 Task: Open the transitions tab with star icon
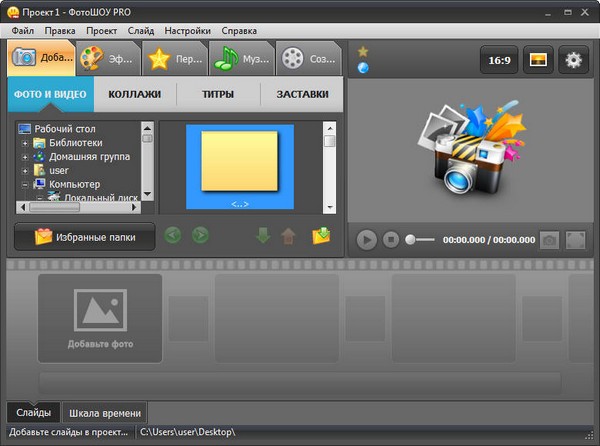click(x=174, y=58)
